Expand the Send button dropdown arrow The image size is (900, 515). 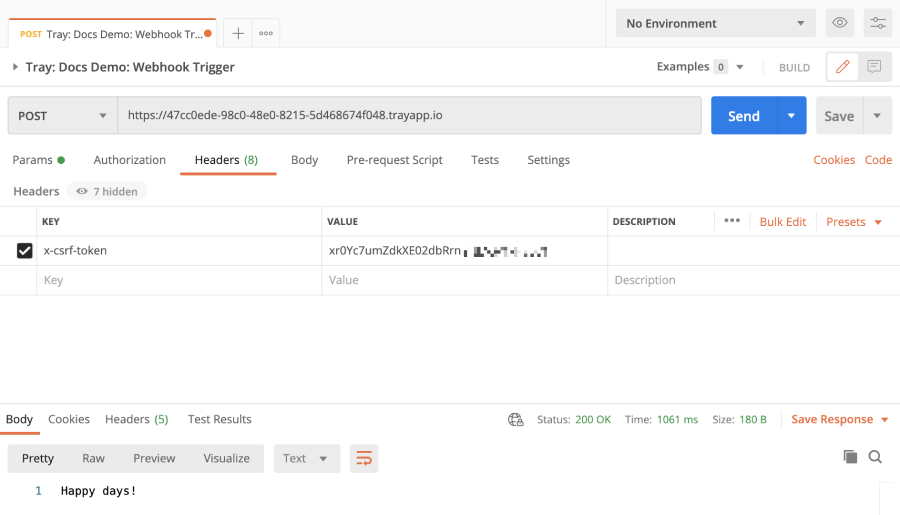point(791,116)
